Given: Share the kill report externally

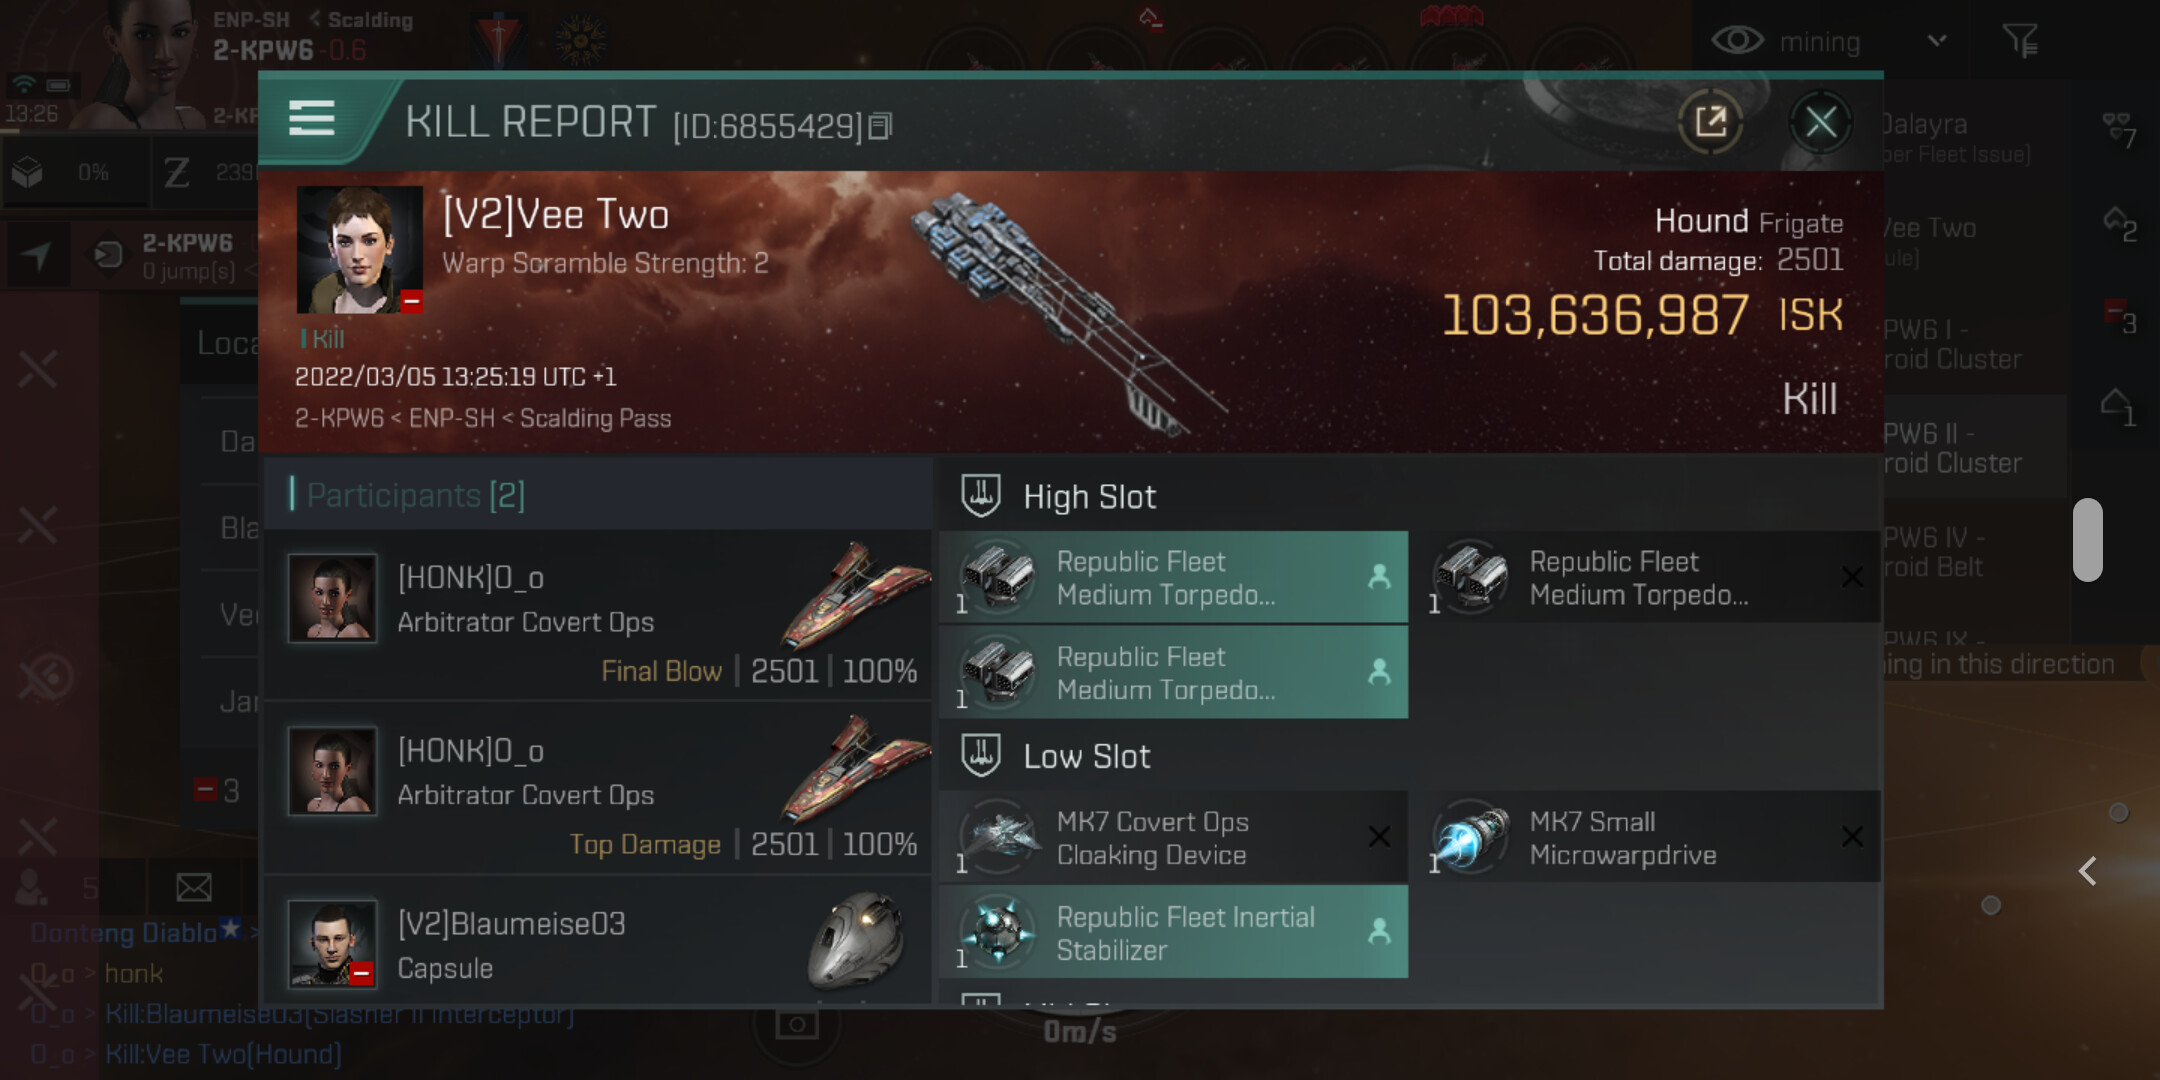Looking at the screenshot, I should pos(1711,122).
